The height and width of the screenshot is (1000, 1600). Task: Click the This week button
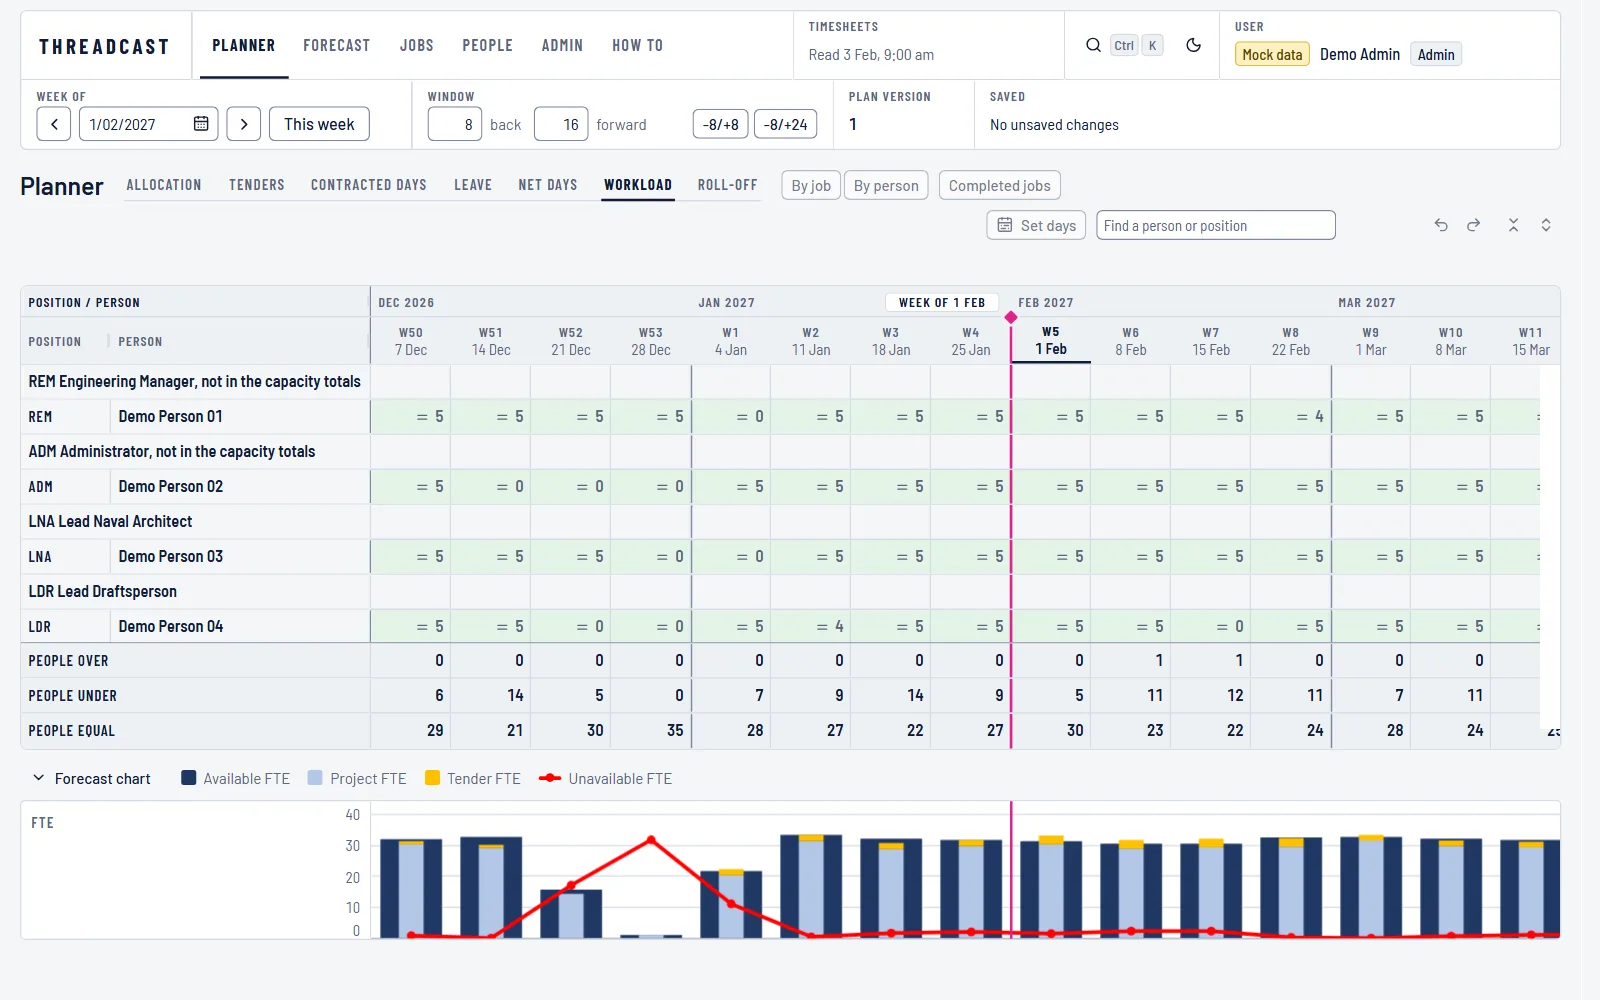[319, 124]
